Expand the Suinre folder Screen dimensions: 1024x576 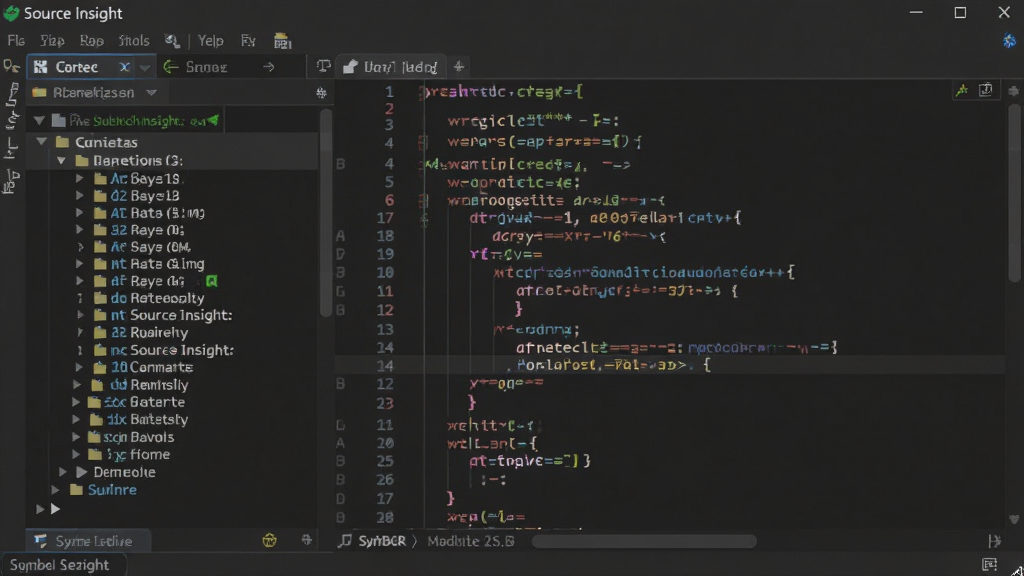tap(56, 489)
